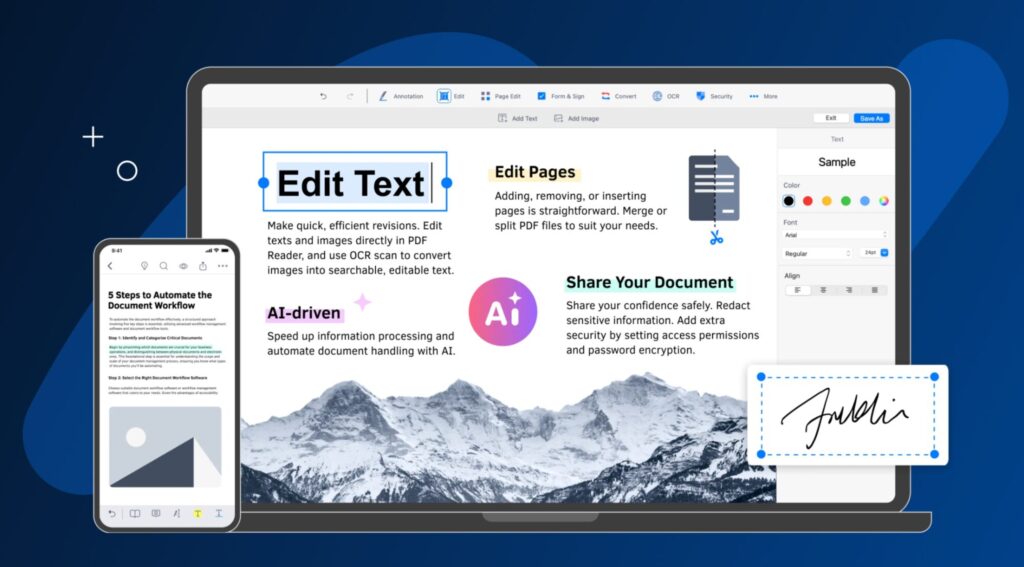The height and width of the screenshot is (567, 1024).
Task: Click the undo arrow in laptop toolbar
Action: [323, 96]
